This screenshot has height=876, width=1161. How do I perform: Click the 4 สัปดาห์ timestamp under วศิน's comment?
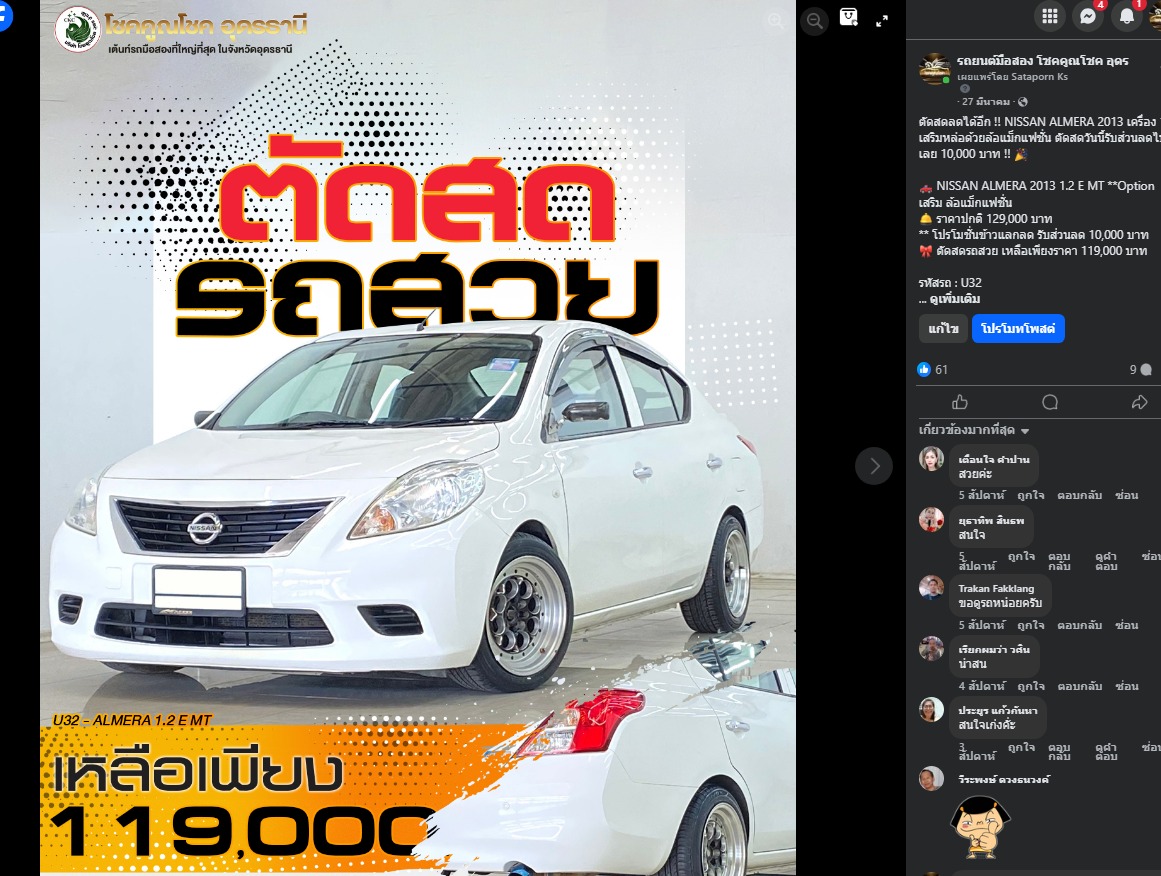click(x=982, y=686)
